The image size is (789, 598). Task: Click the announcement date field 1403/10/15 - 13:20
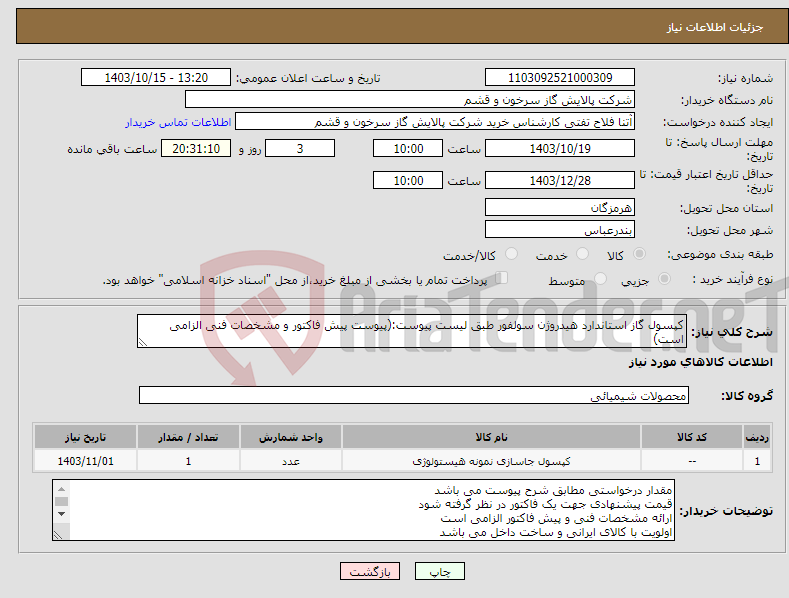(156, 78)
